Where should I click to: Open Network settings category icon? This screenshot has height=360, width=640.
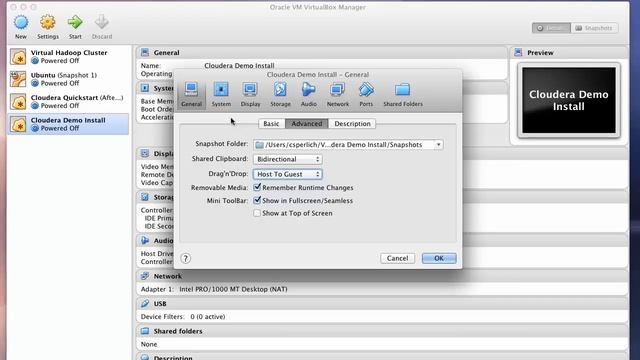338,90
